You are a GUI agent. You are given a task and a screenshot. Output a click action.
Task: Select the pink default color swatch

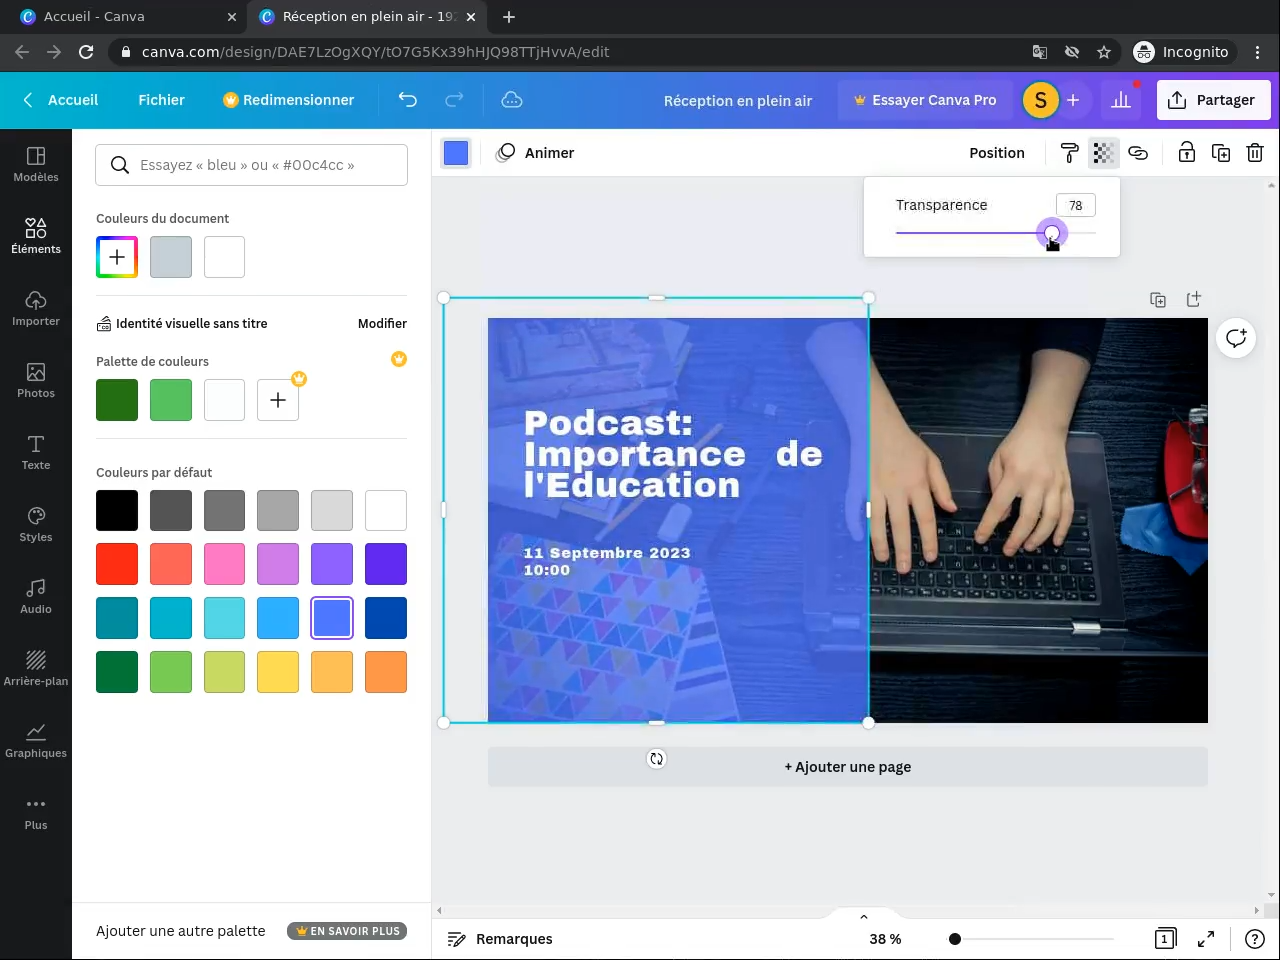[224, 564]
